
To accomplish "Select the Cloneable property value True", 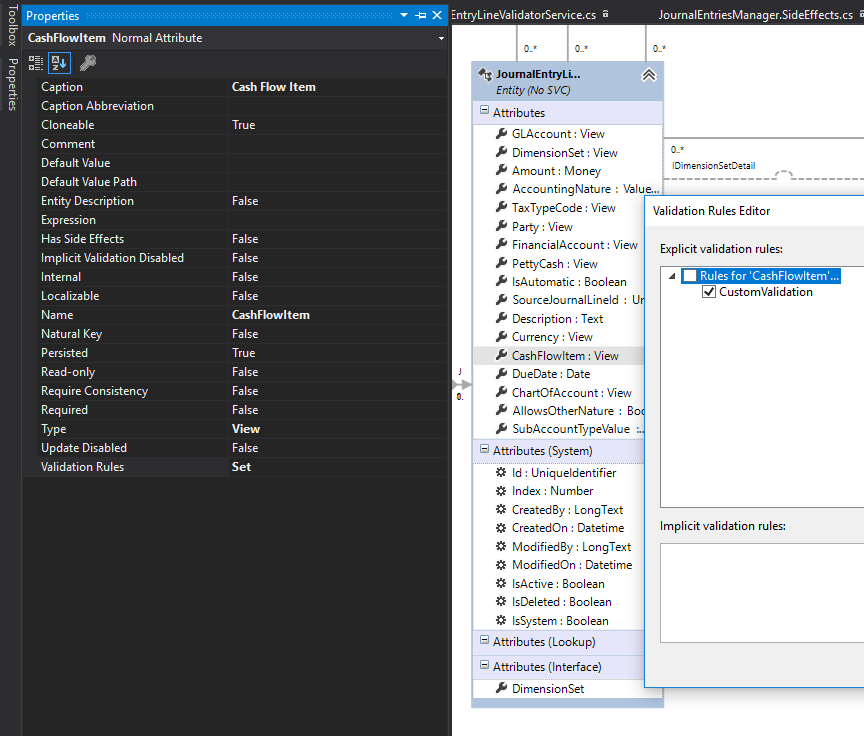I will 244,125.
